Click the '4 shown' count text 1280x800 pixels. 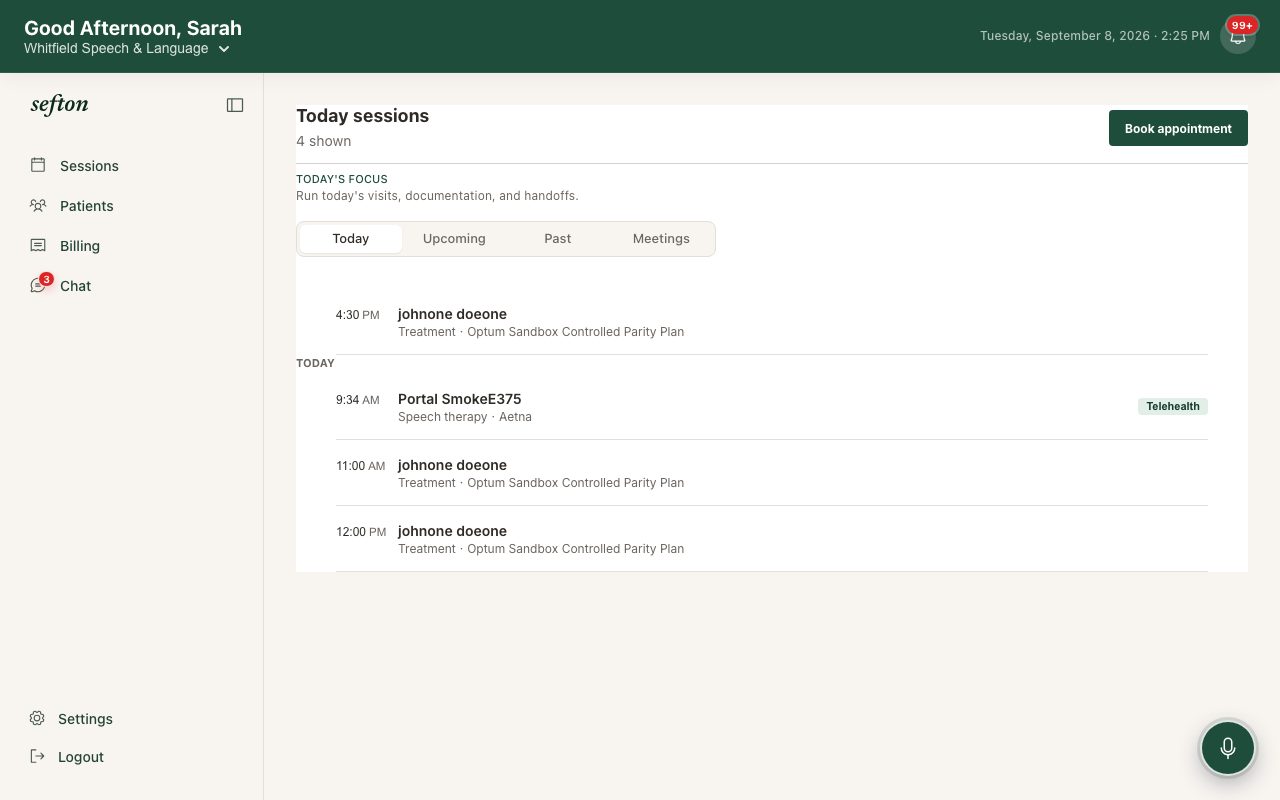click(x=324, y=141)
